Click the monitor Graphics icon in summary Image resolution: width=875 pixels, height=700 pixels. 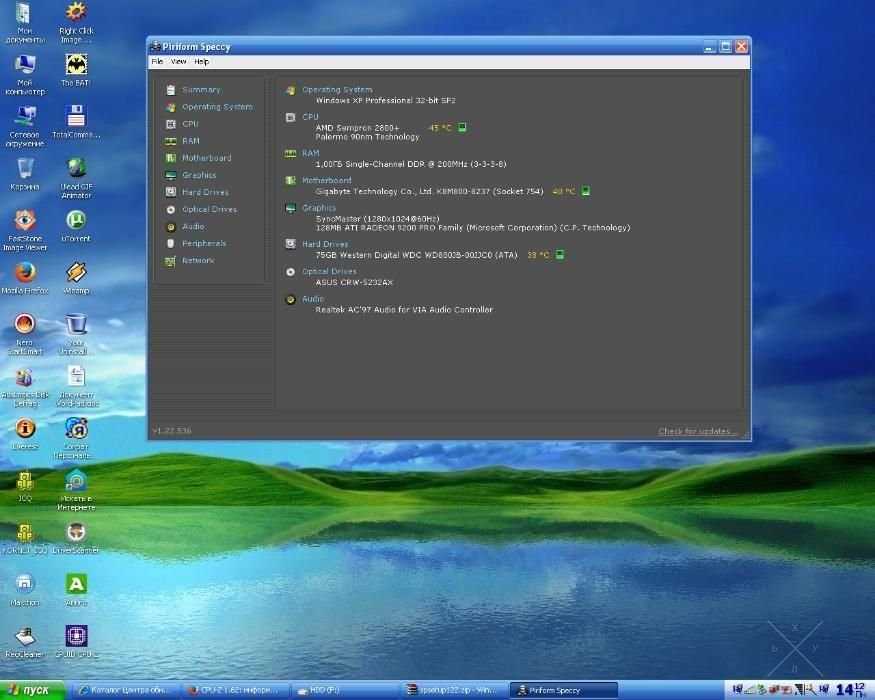click(290, 208)
